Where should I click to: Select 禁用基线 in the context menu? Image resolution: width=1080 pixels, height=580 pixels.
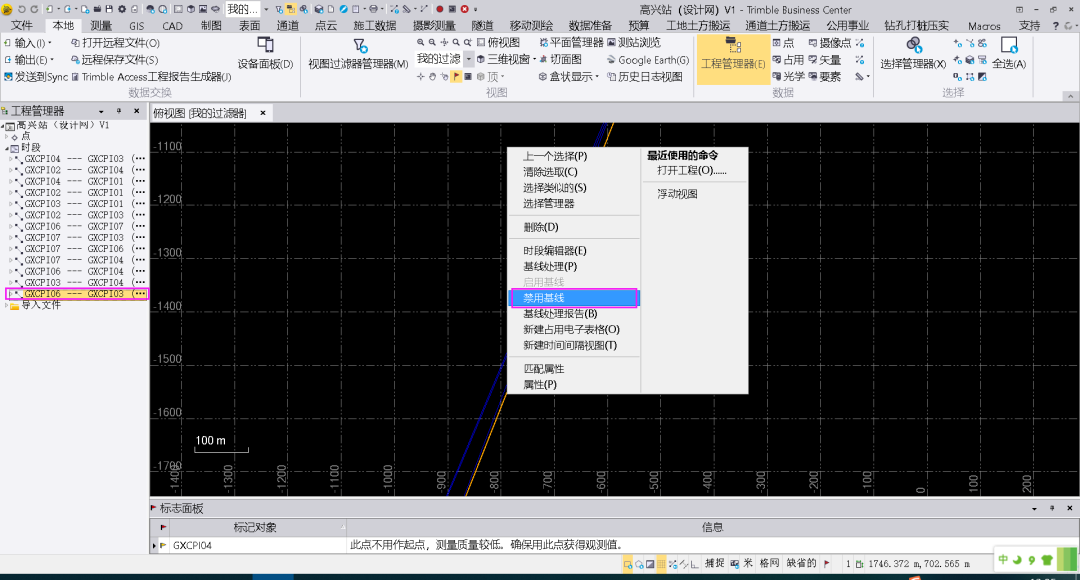click(x=545, y=297)
